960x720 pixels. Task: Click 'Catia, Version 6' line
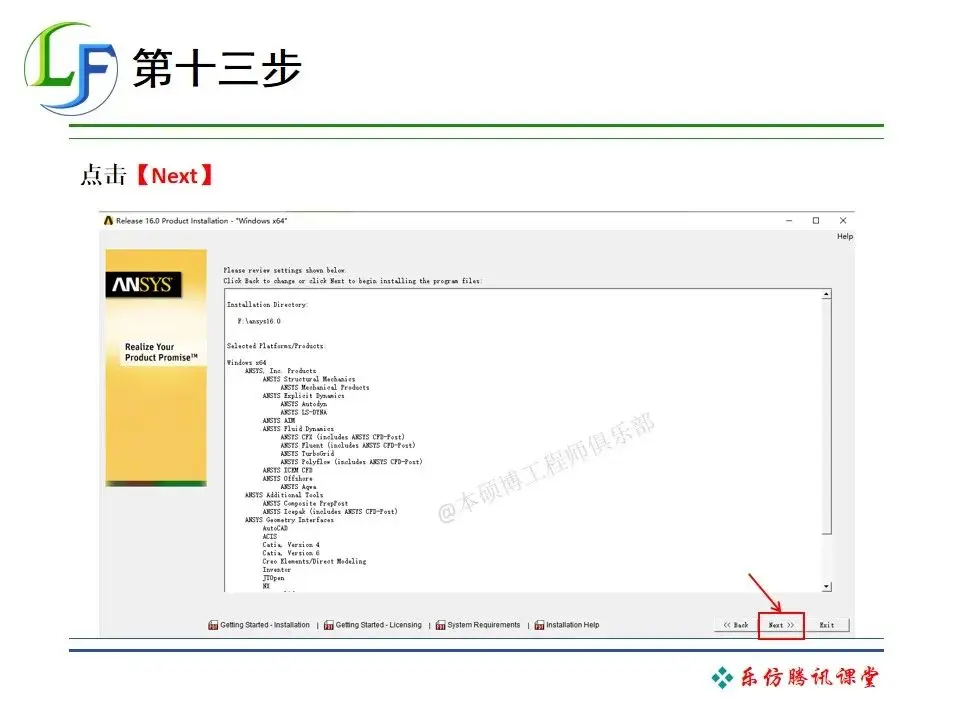291,553
